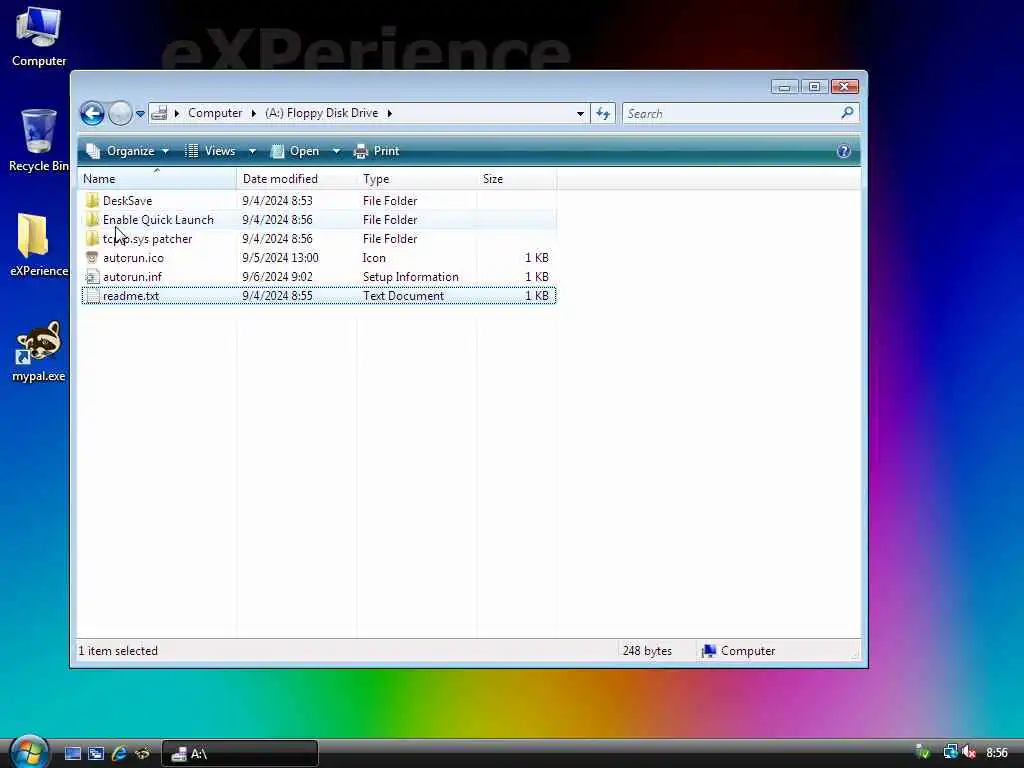Sort by the Name column header
The image size is (1024, 768).
pos(157,179)
